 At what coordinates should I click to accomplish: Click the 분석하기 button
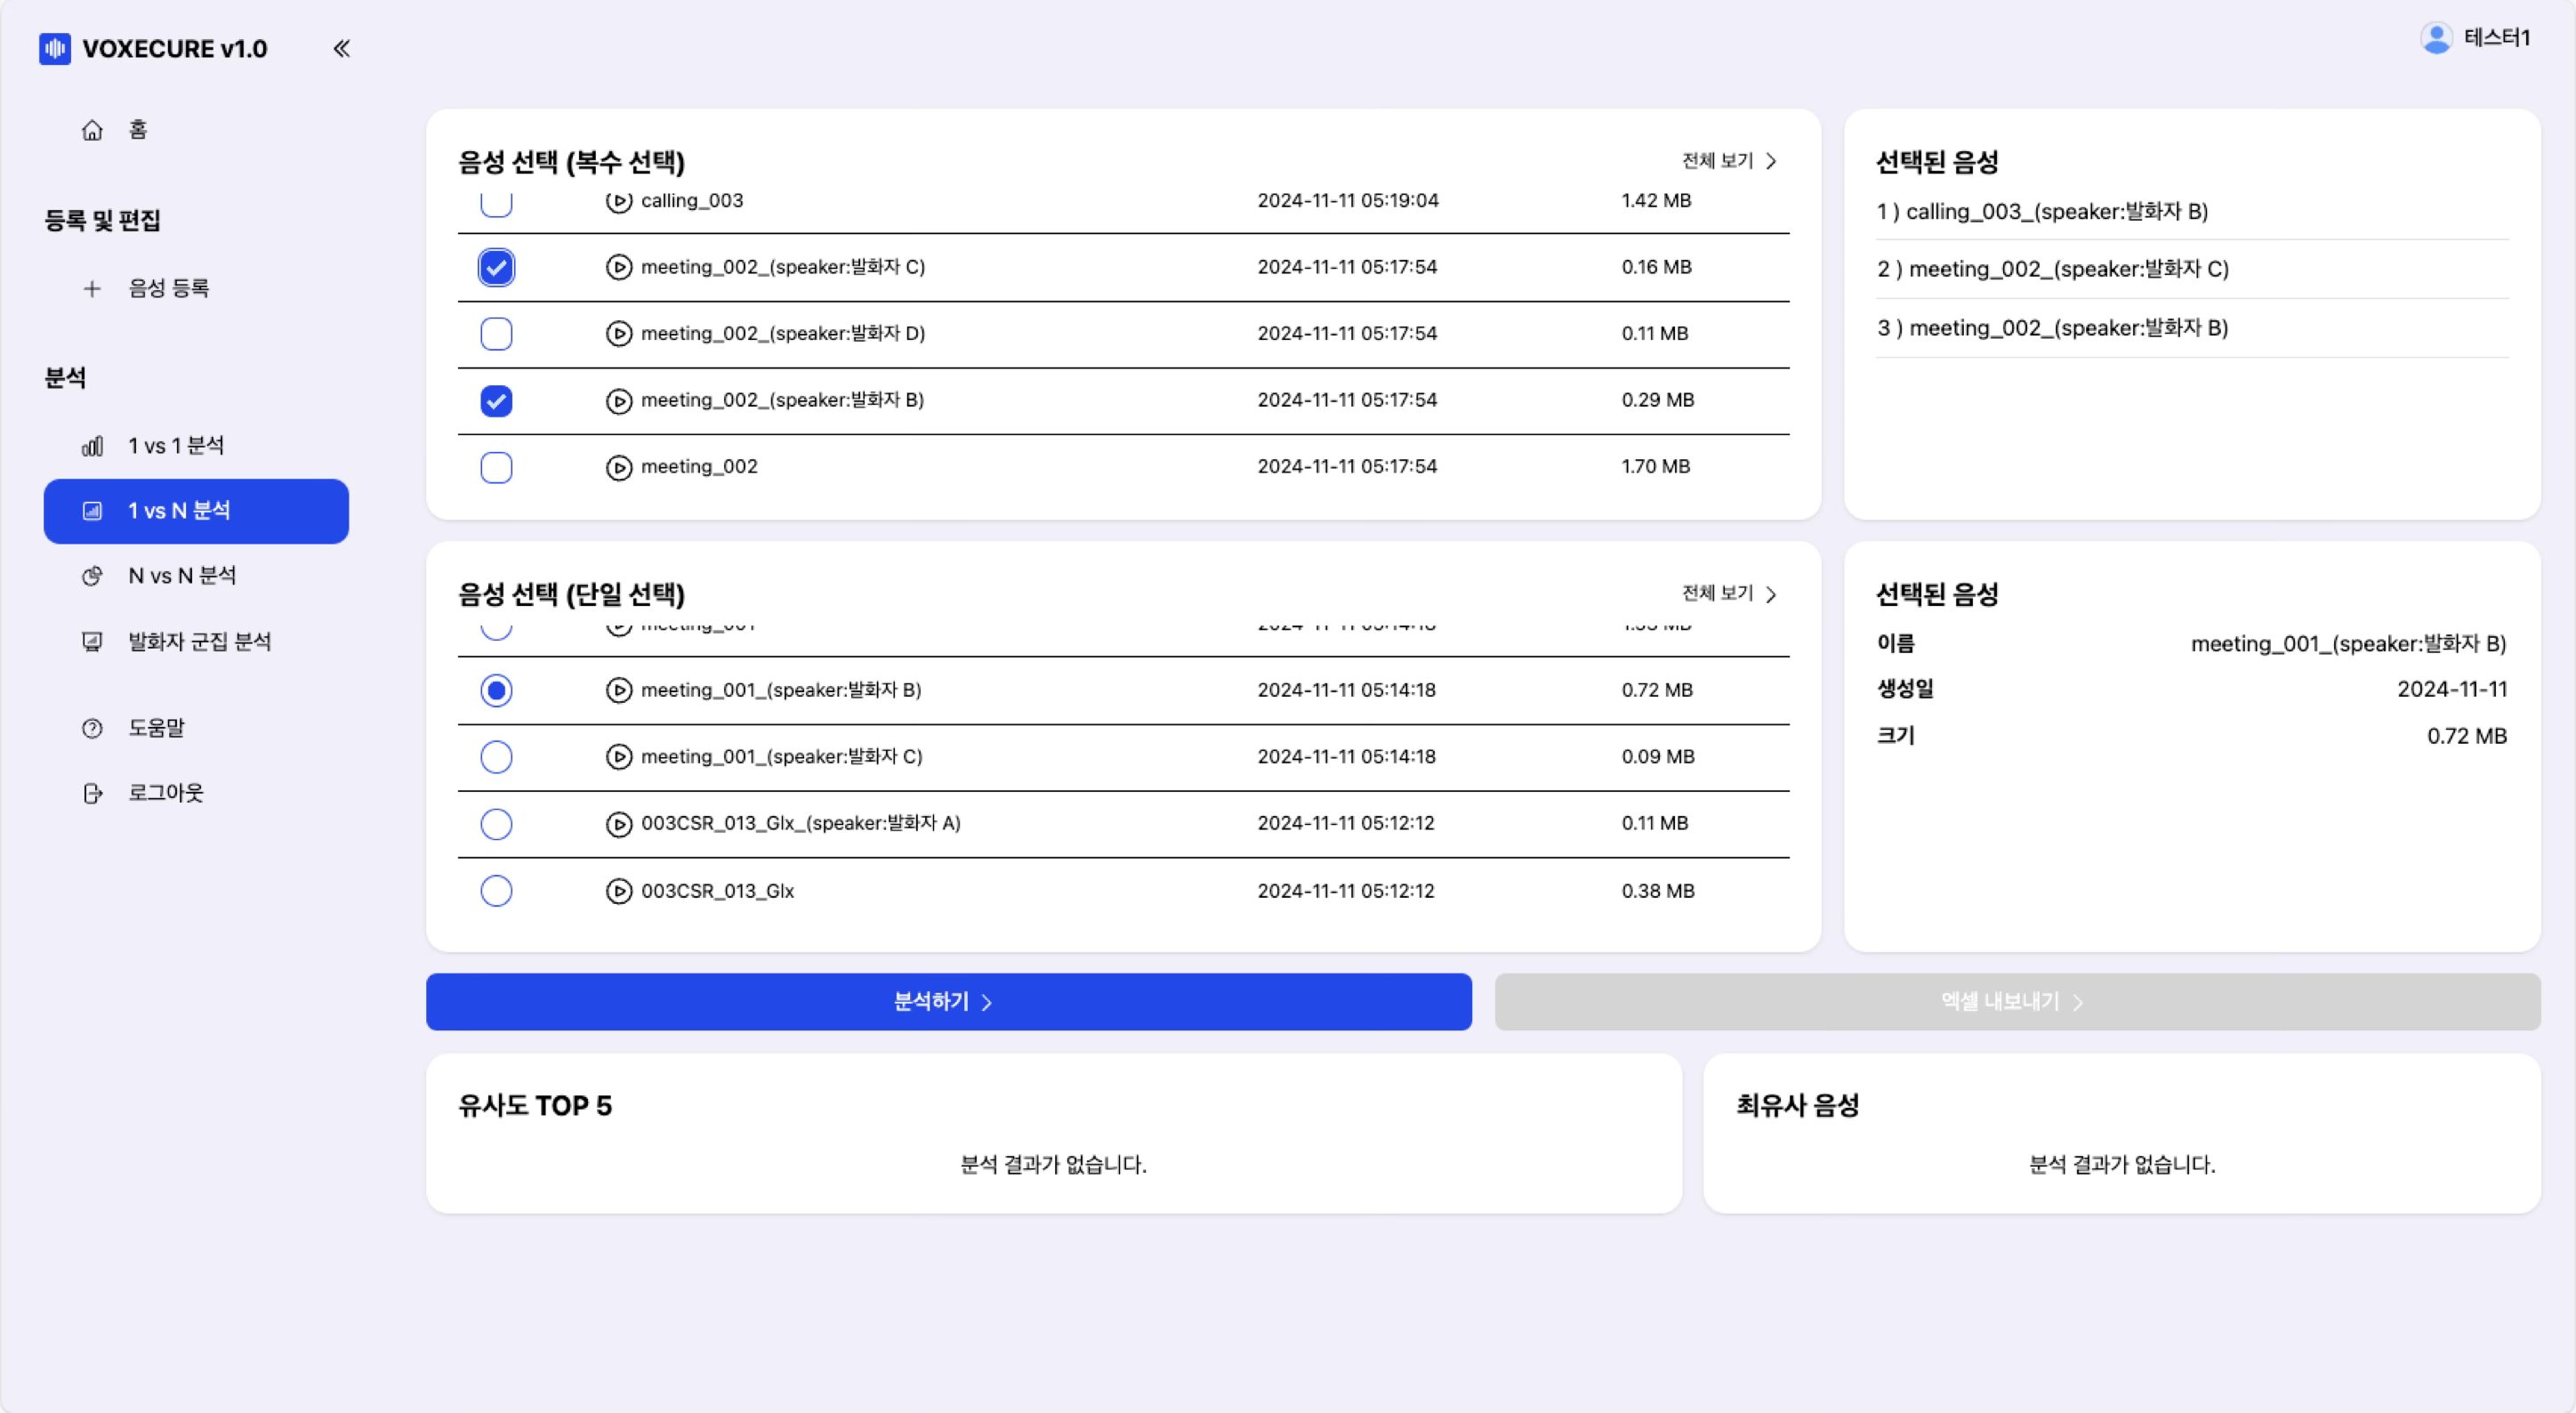(948, 1002)
